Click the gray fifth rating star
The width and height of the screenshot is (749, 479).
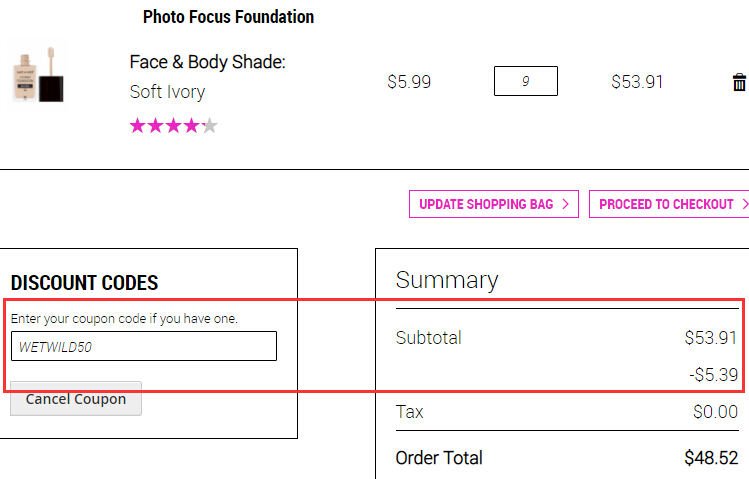(x=209, y=126)
